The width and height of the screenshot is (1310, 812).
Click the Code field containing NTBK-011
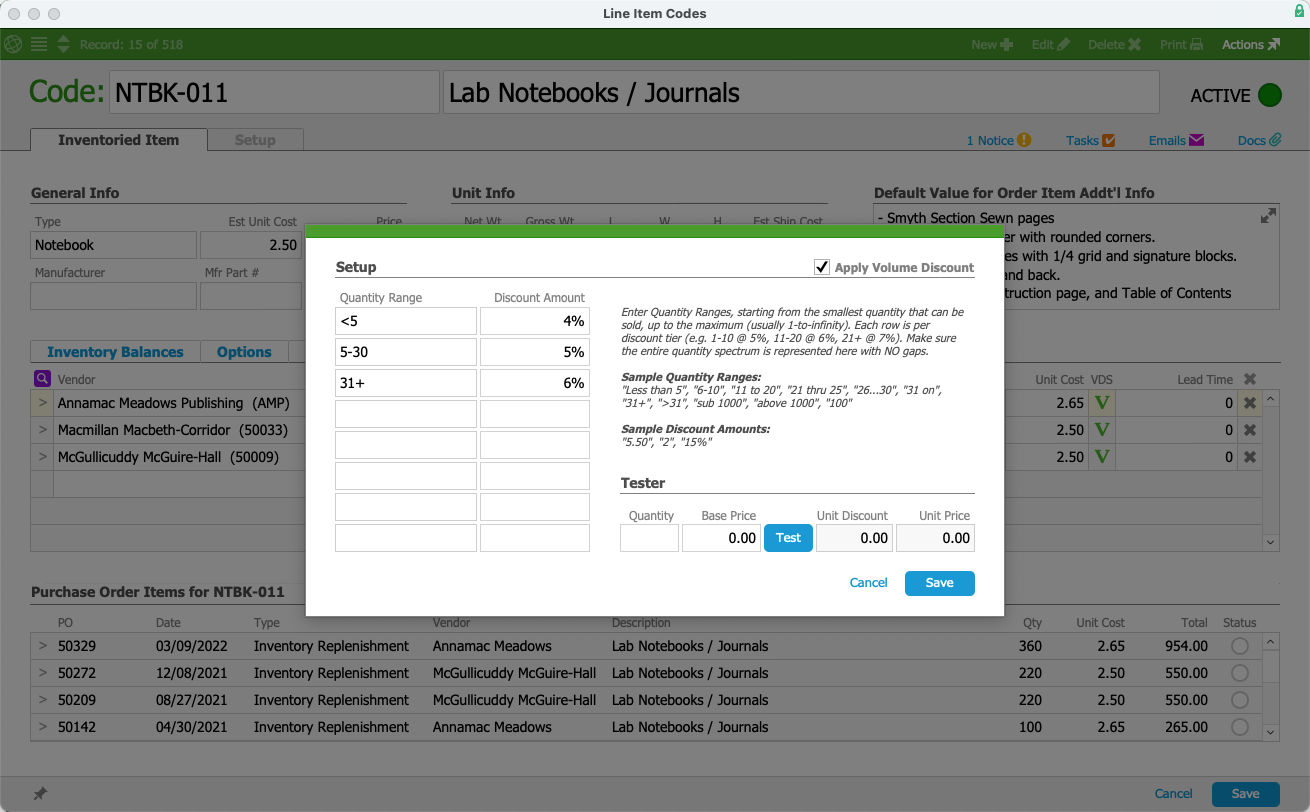point(274,93)
